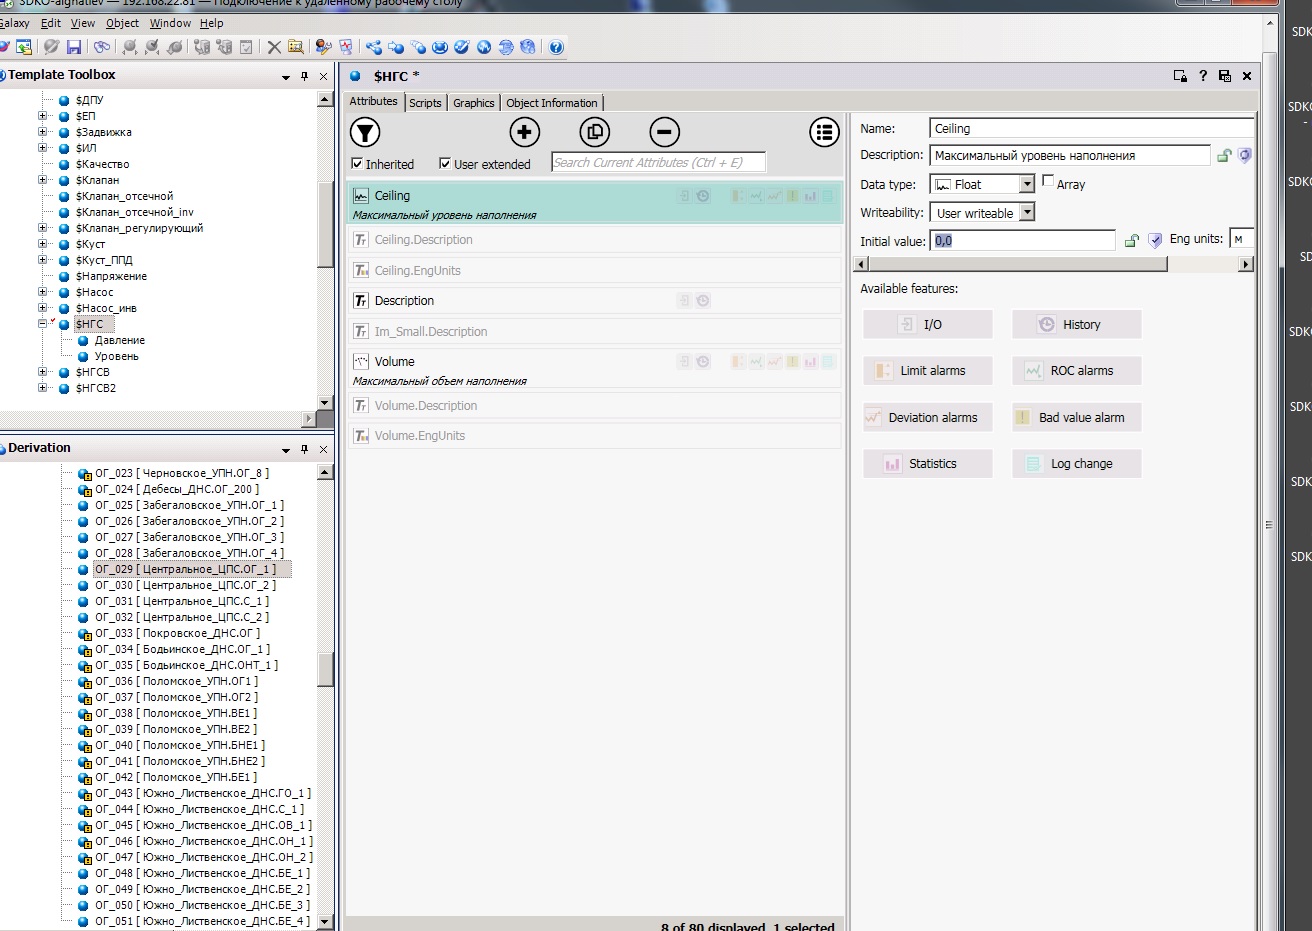Open the Writeability dropdown
The width and height of the screenshot is (1312, 931).
click(1026, 213)
